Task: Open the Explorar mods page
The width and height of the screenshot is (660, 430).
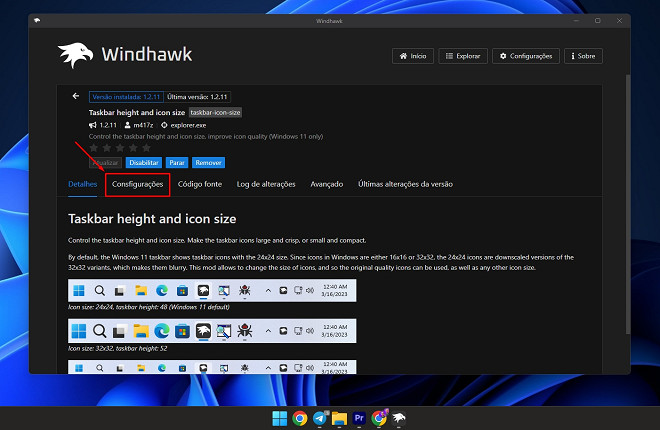Action: pyautogui.click(x=463, y=56)
